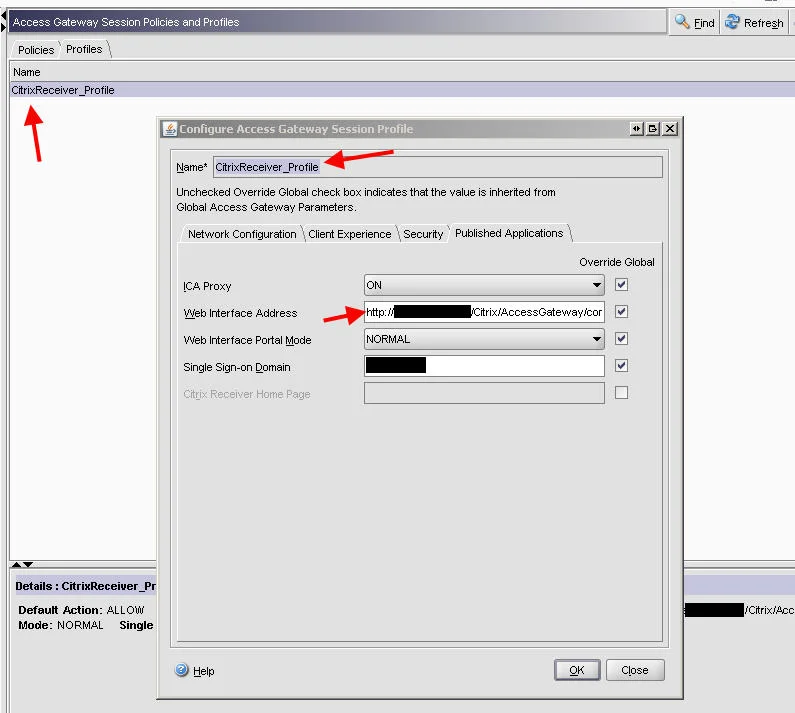This screenshot has width=795, height=713.
Task: Click the Java icon in dialog title bar
Action: pos(169,129)
